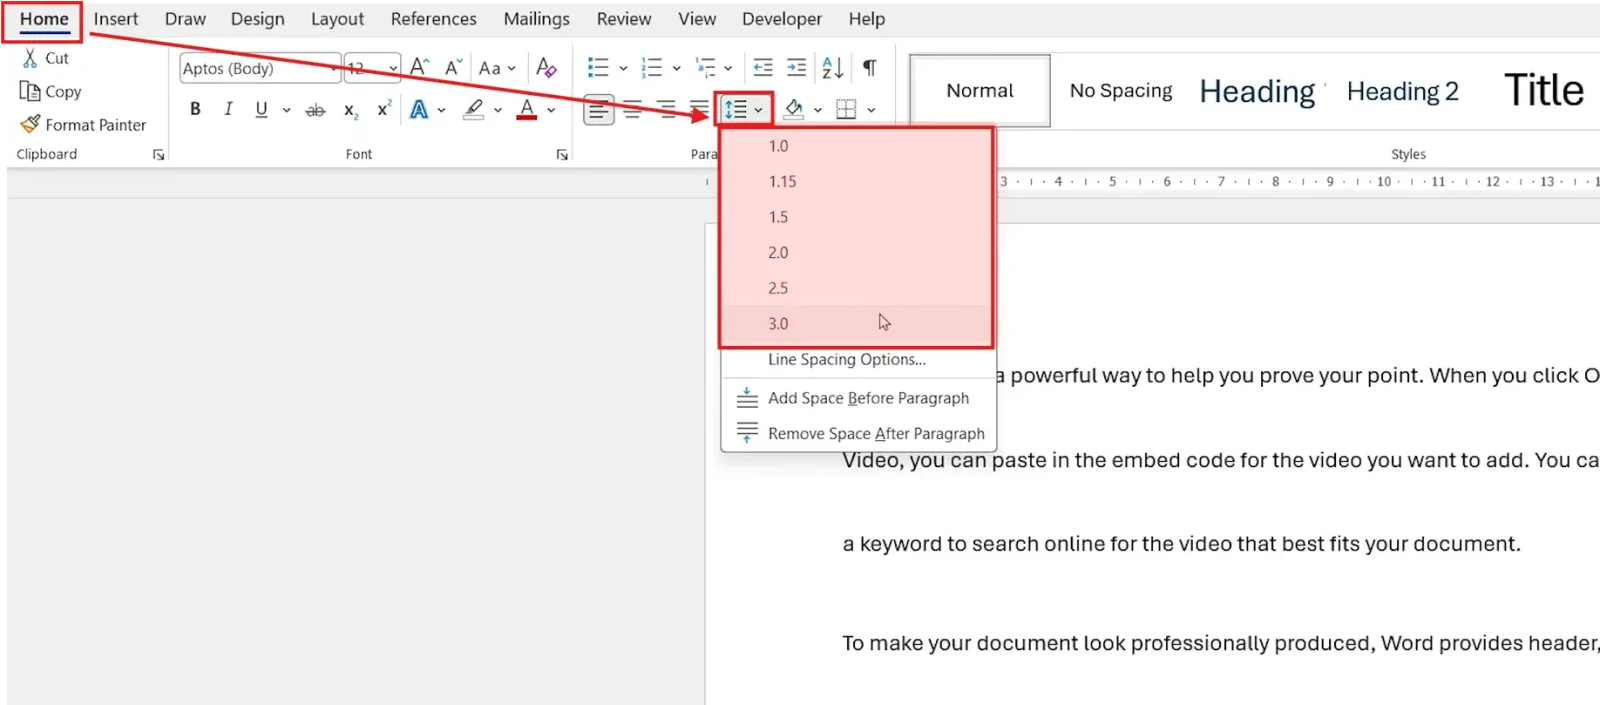The image size is (1600, 705).
Task: Open the font size dropdown
Action: pyautogui.click(x=392, y=68)
